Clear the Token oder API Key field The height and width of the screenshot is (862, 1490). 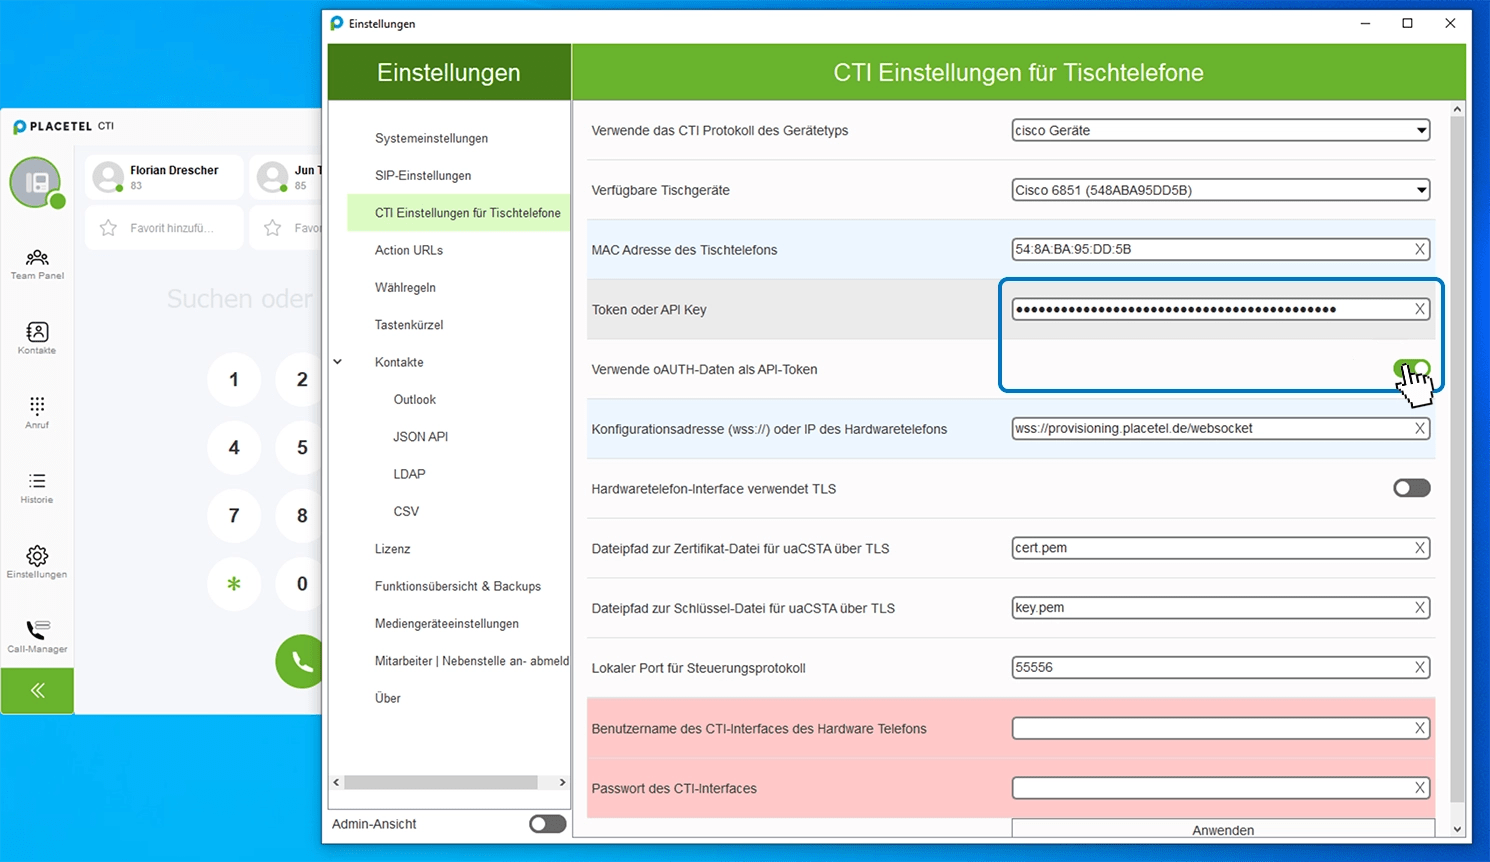pyautogui.click(x=1420, y=309)
